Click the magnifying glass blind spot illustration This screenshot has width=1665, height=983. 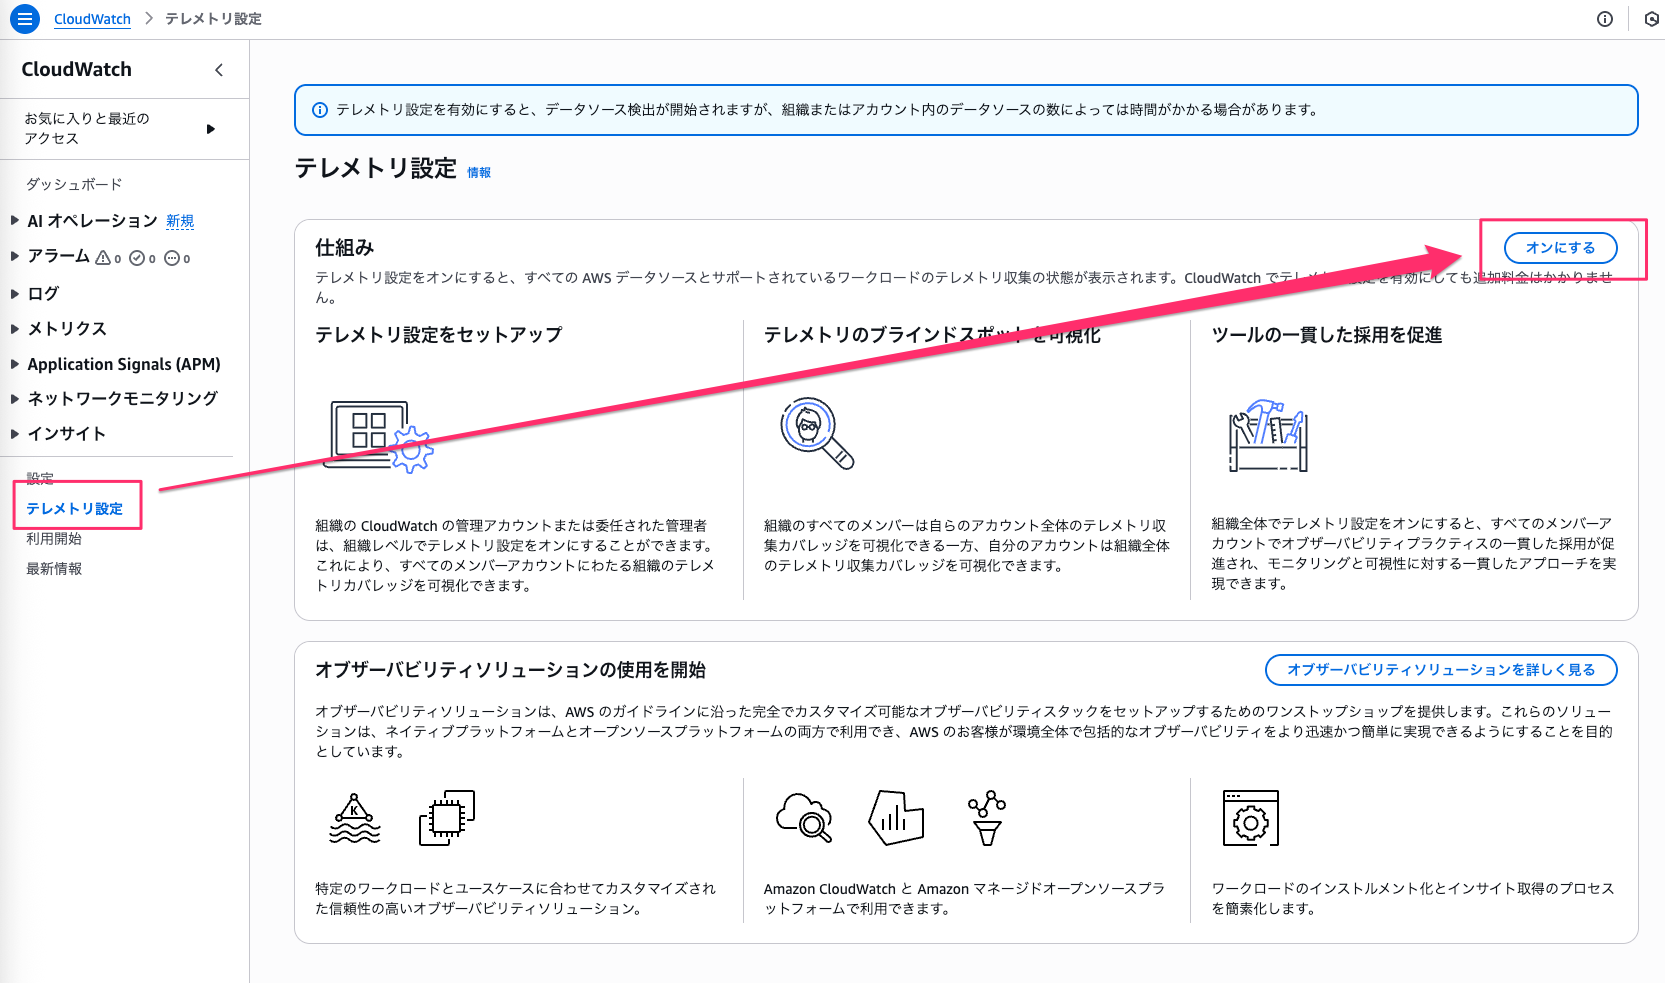point(818,433)
